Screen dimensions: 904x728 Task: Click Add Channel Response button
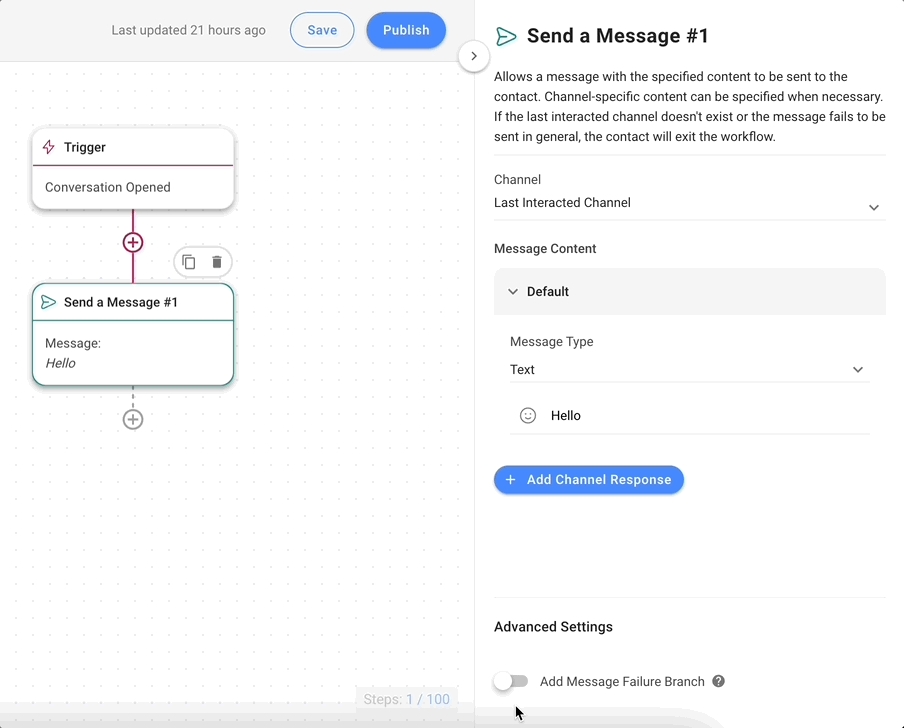click(x=589, y=480)
